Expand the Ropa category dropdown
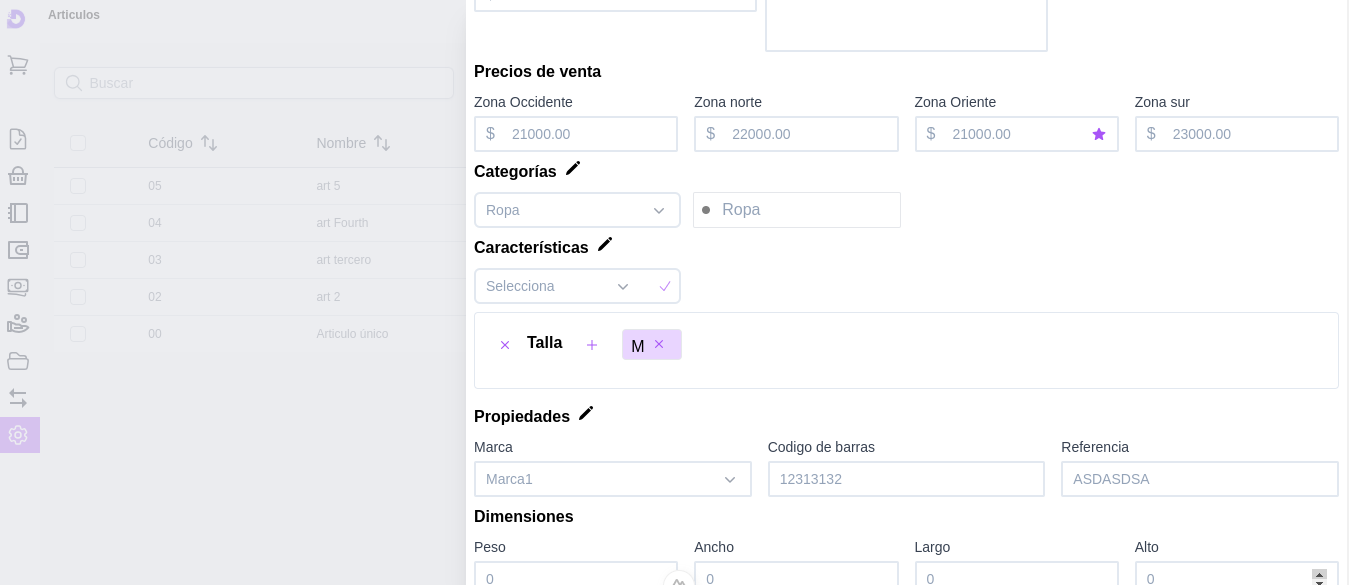This screenshot has width=1349, height=585. [x=659, y=211]
